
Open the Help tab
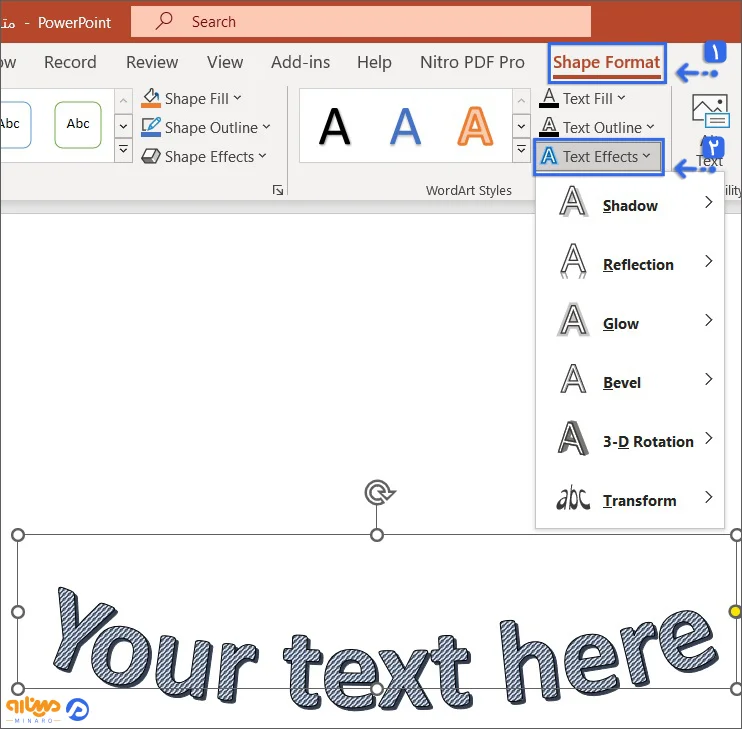374,62
